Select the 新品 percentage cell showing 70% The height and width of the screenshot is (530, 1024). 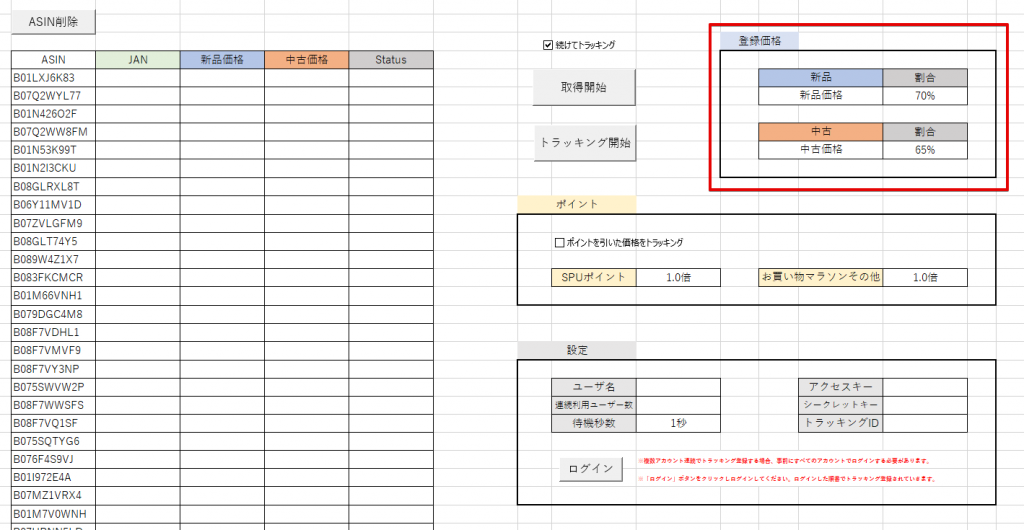(924, 96)
